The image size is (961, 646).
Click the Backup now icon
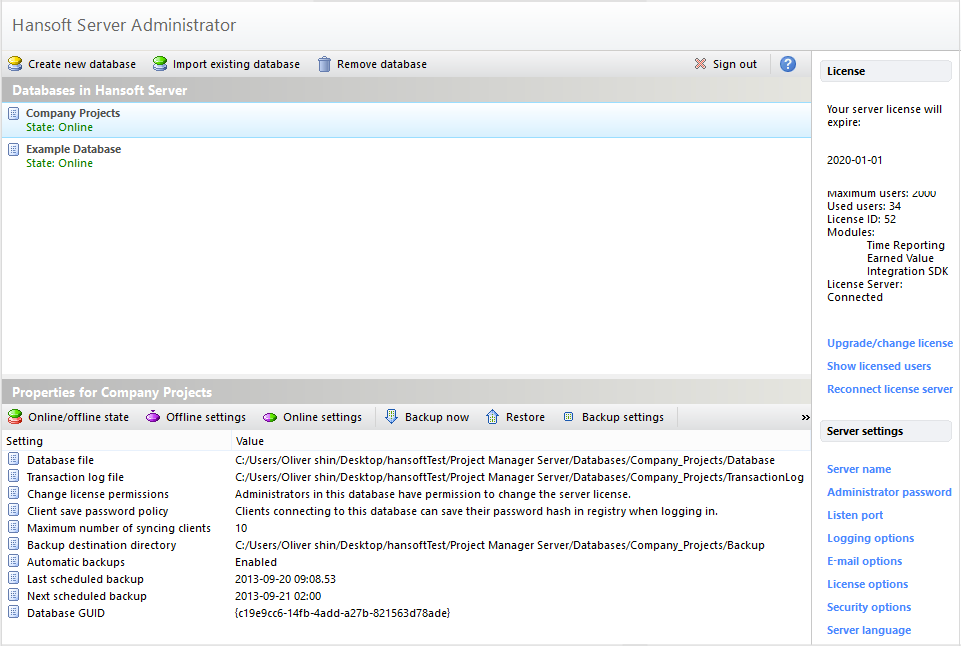(391, 417)
